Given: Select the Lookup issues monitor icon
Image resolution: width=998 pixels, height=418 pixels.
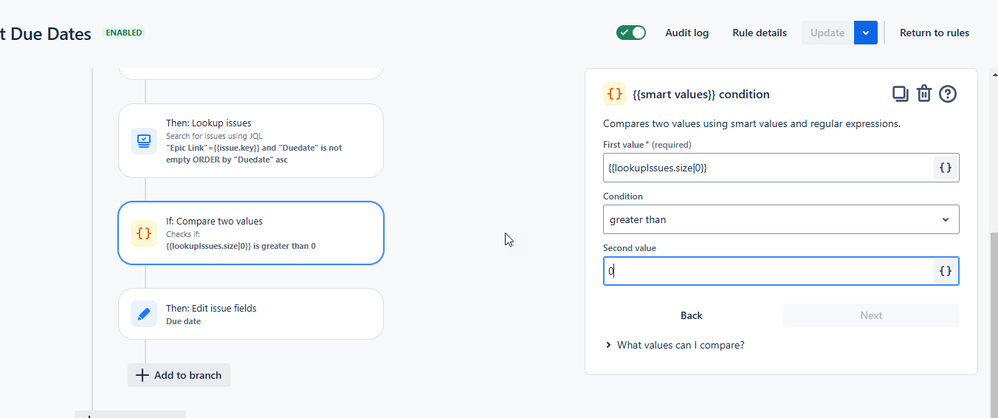Looking at the screenshot, I should [144, 141].
